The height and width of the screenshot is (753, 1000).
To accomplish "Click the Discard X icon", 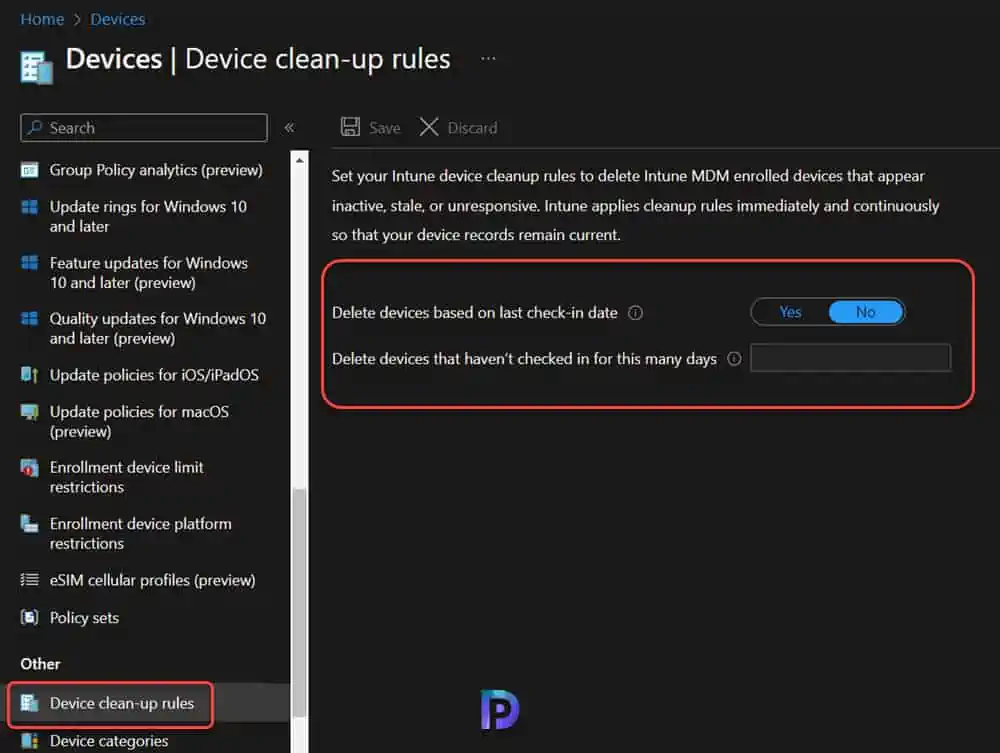I will 429,127.
